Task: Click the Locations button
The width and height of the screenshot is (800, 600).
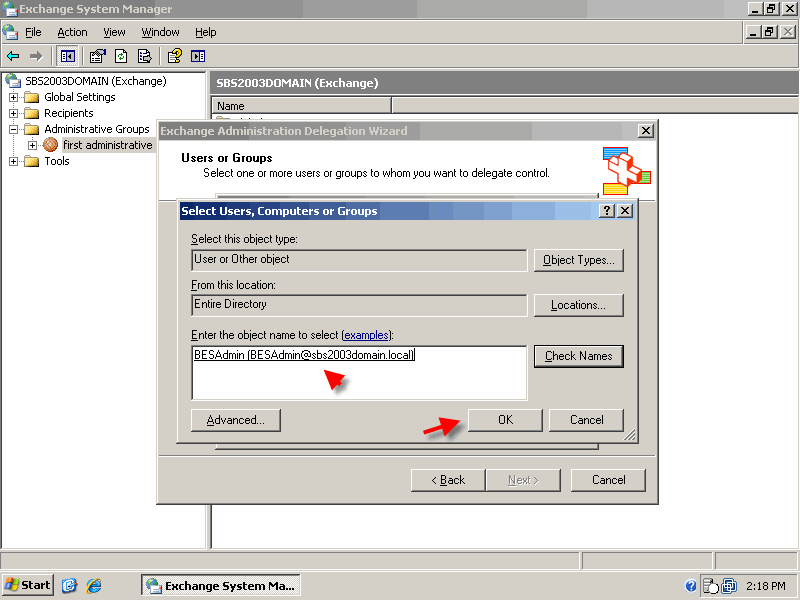Action: [x=579, y=305]
